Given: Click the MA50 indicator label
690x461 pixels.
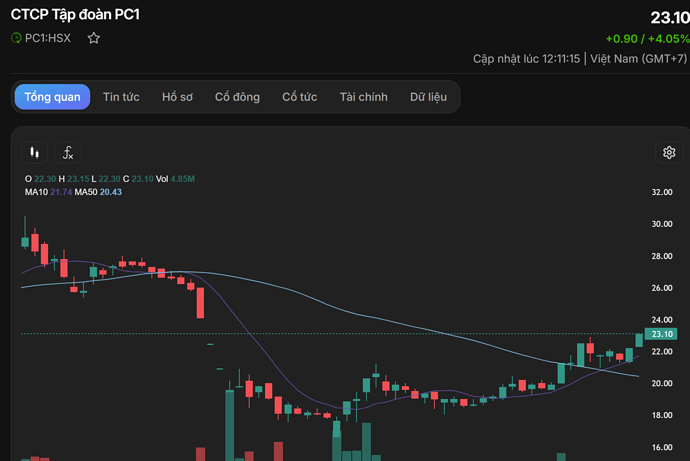Looking at the screenshot, I should (86, 192).
